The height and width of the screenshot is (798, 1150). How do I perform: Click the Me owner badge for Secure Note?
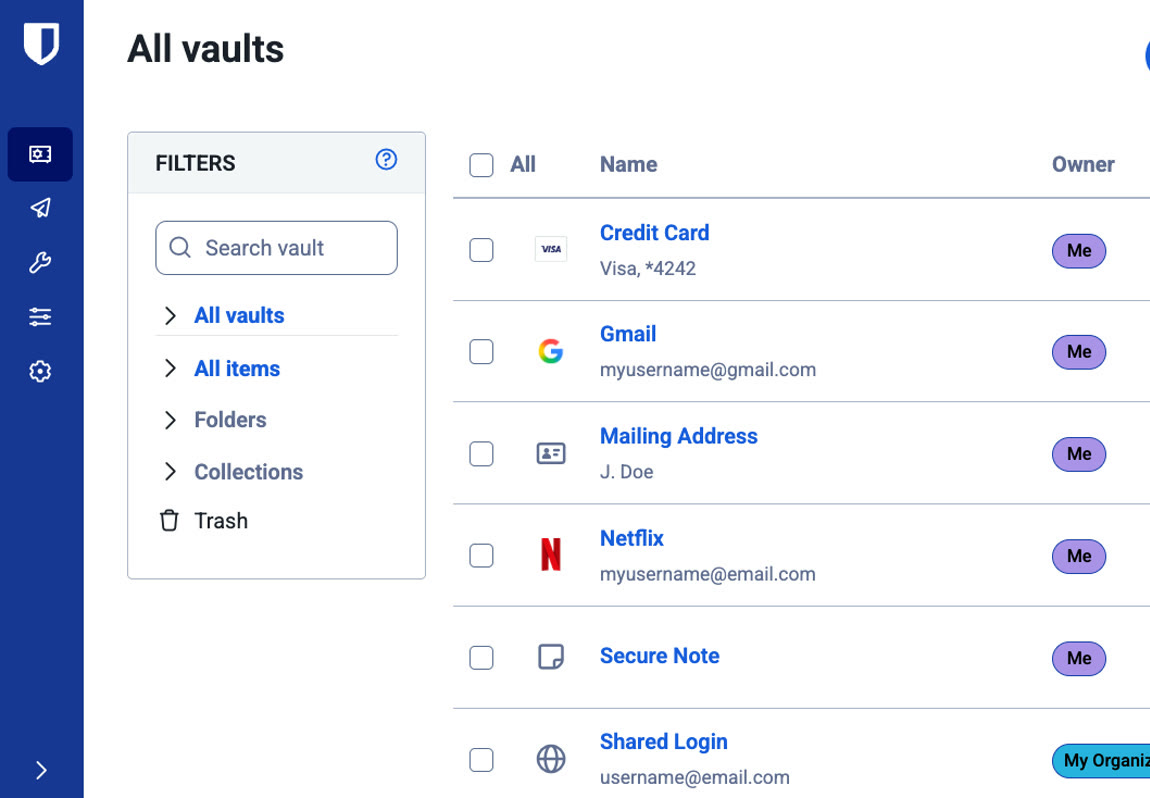1079,658
